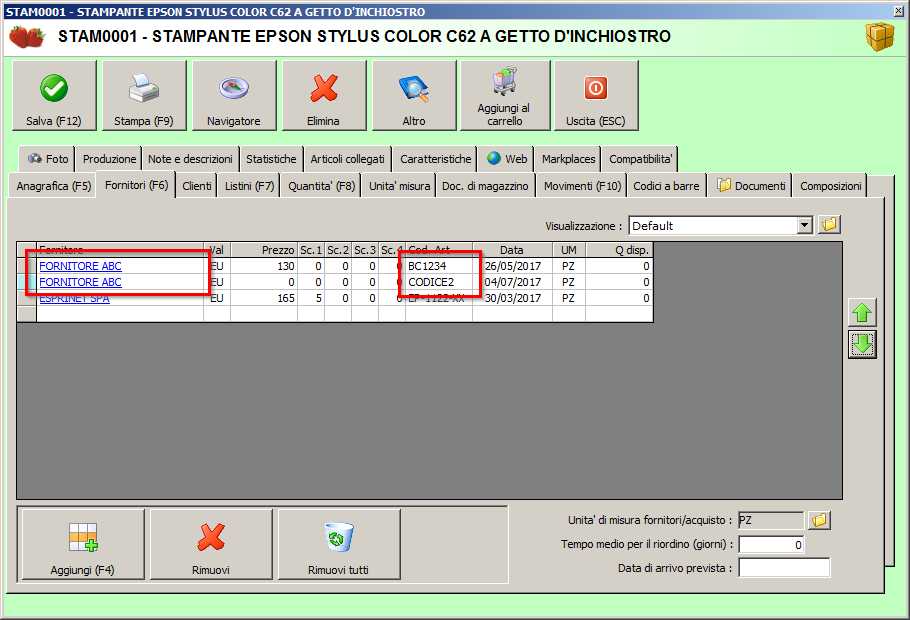
Task: Switch to the Produzione tab
Action: (x=109, y=159)
